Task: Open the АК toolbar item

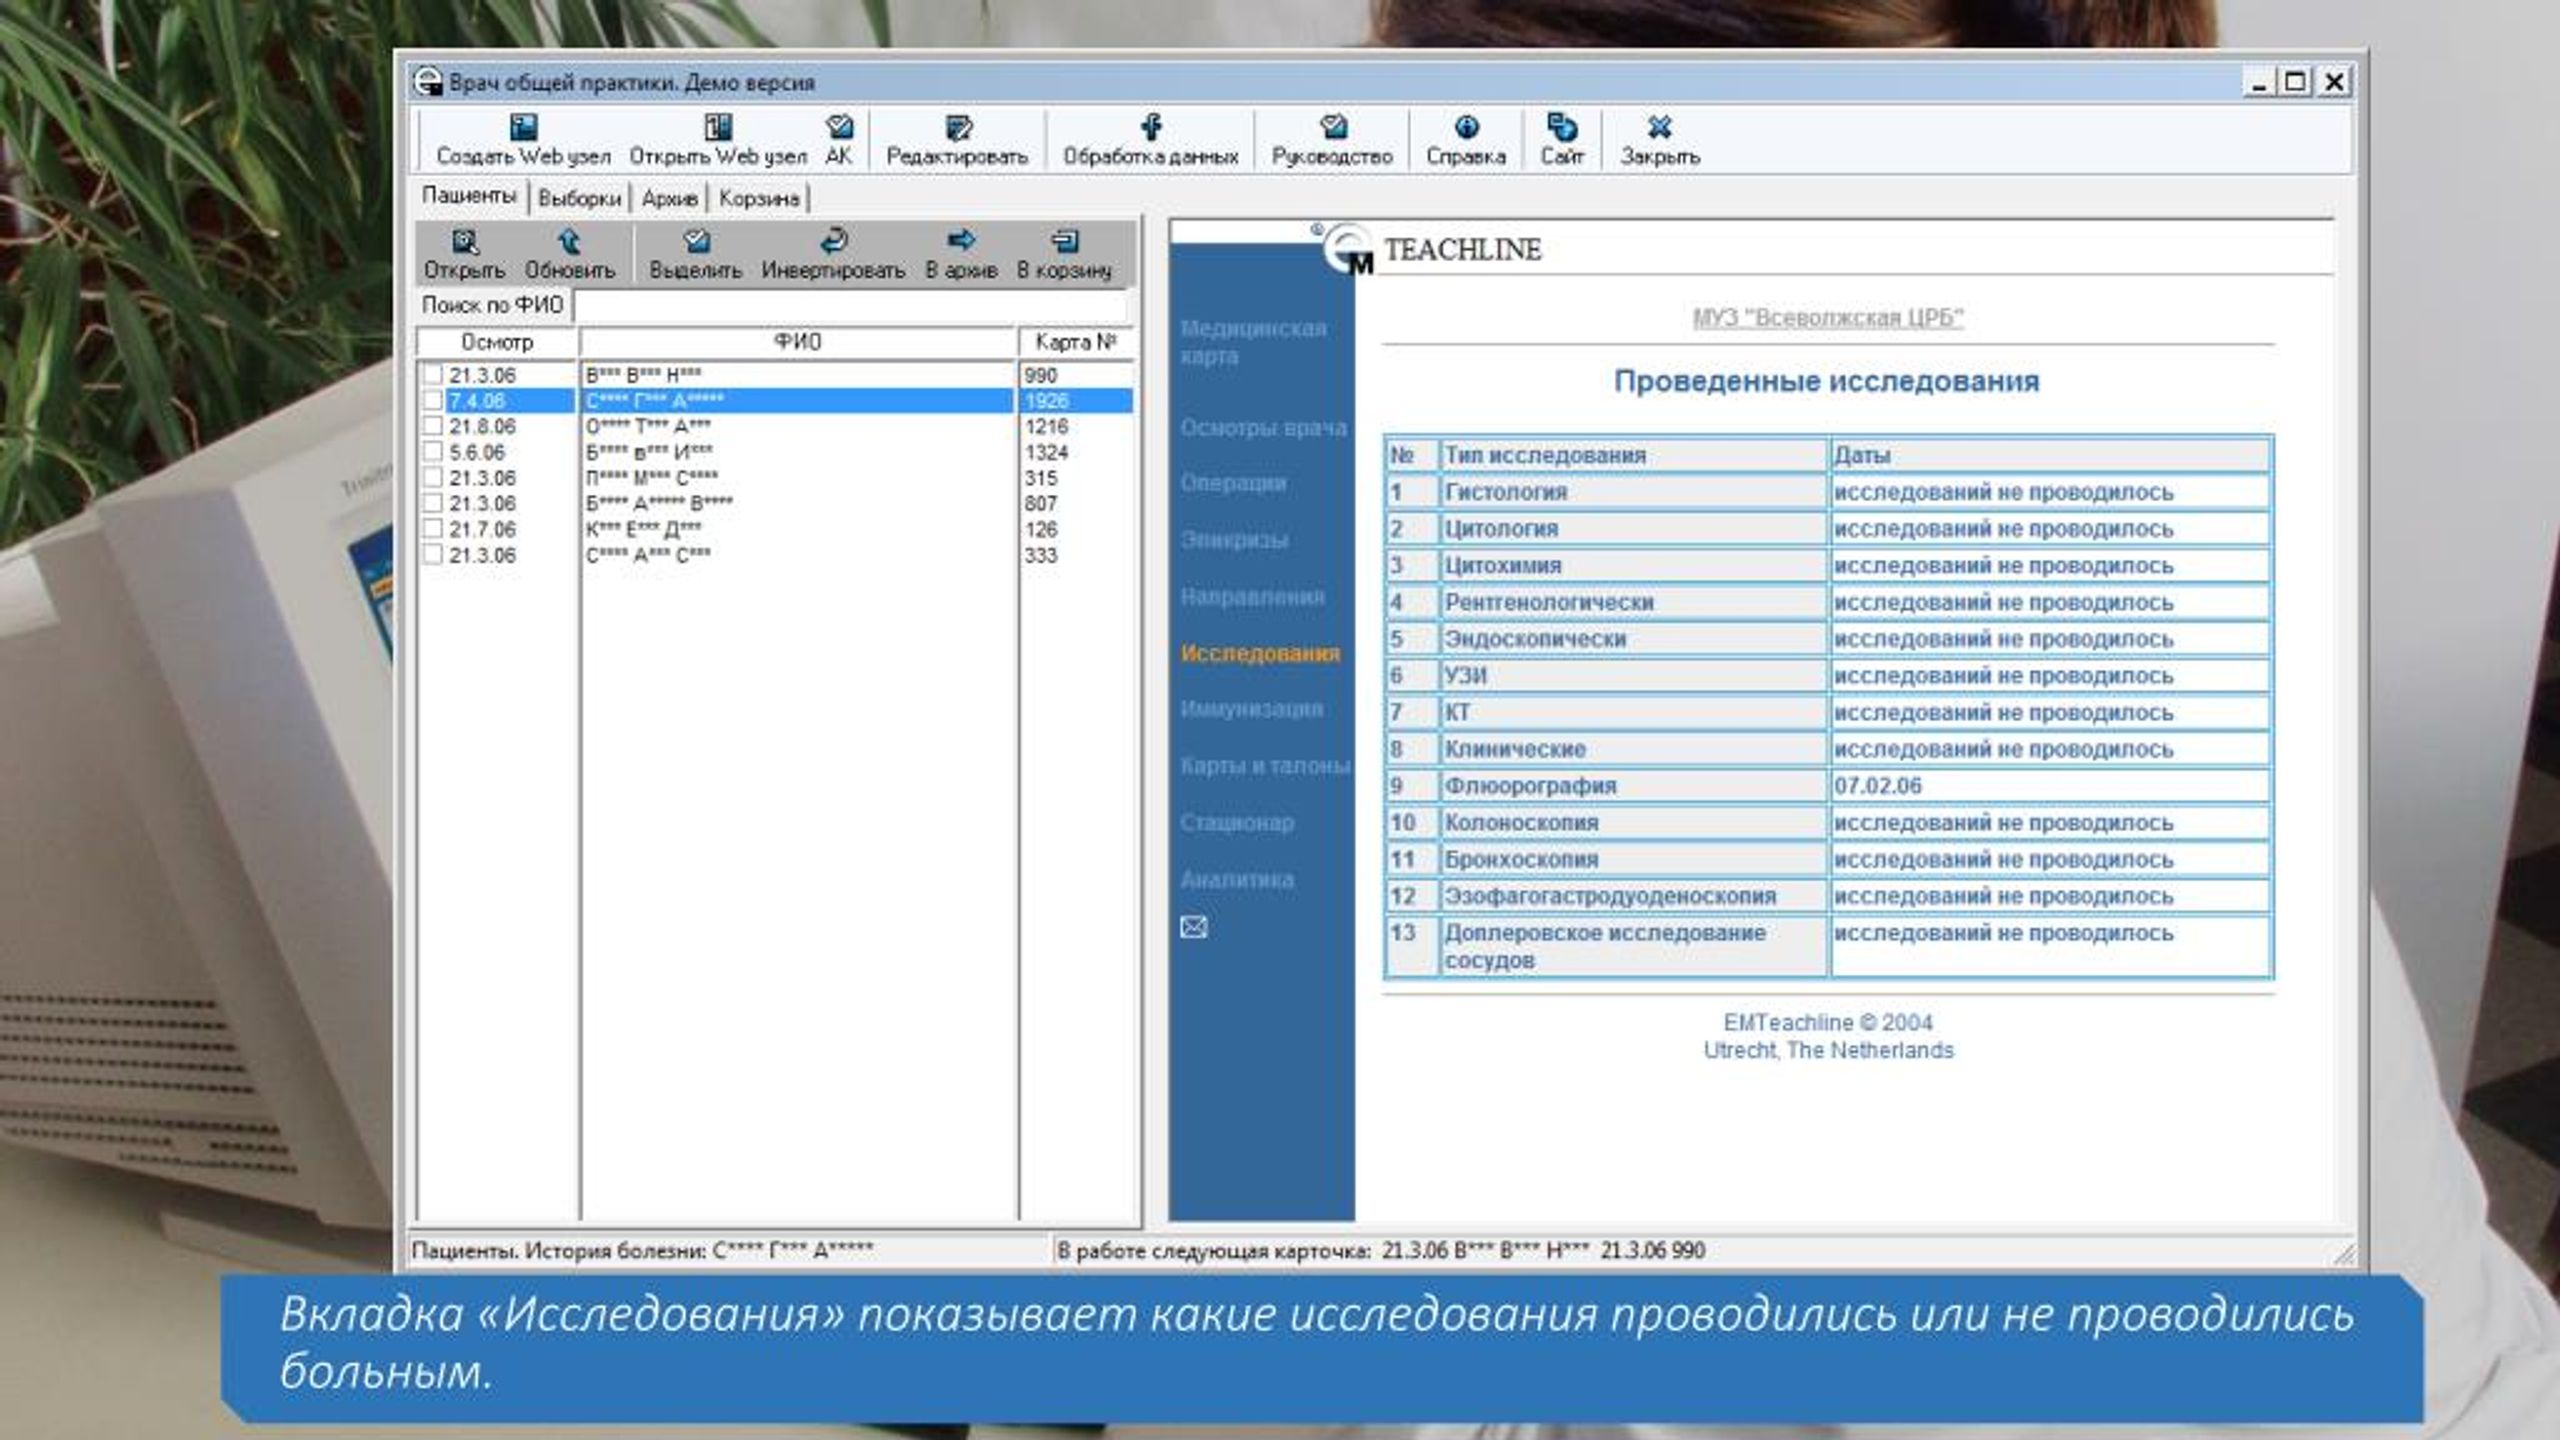Action: click(x=839, y=139)
